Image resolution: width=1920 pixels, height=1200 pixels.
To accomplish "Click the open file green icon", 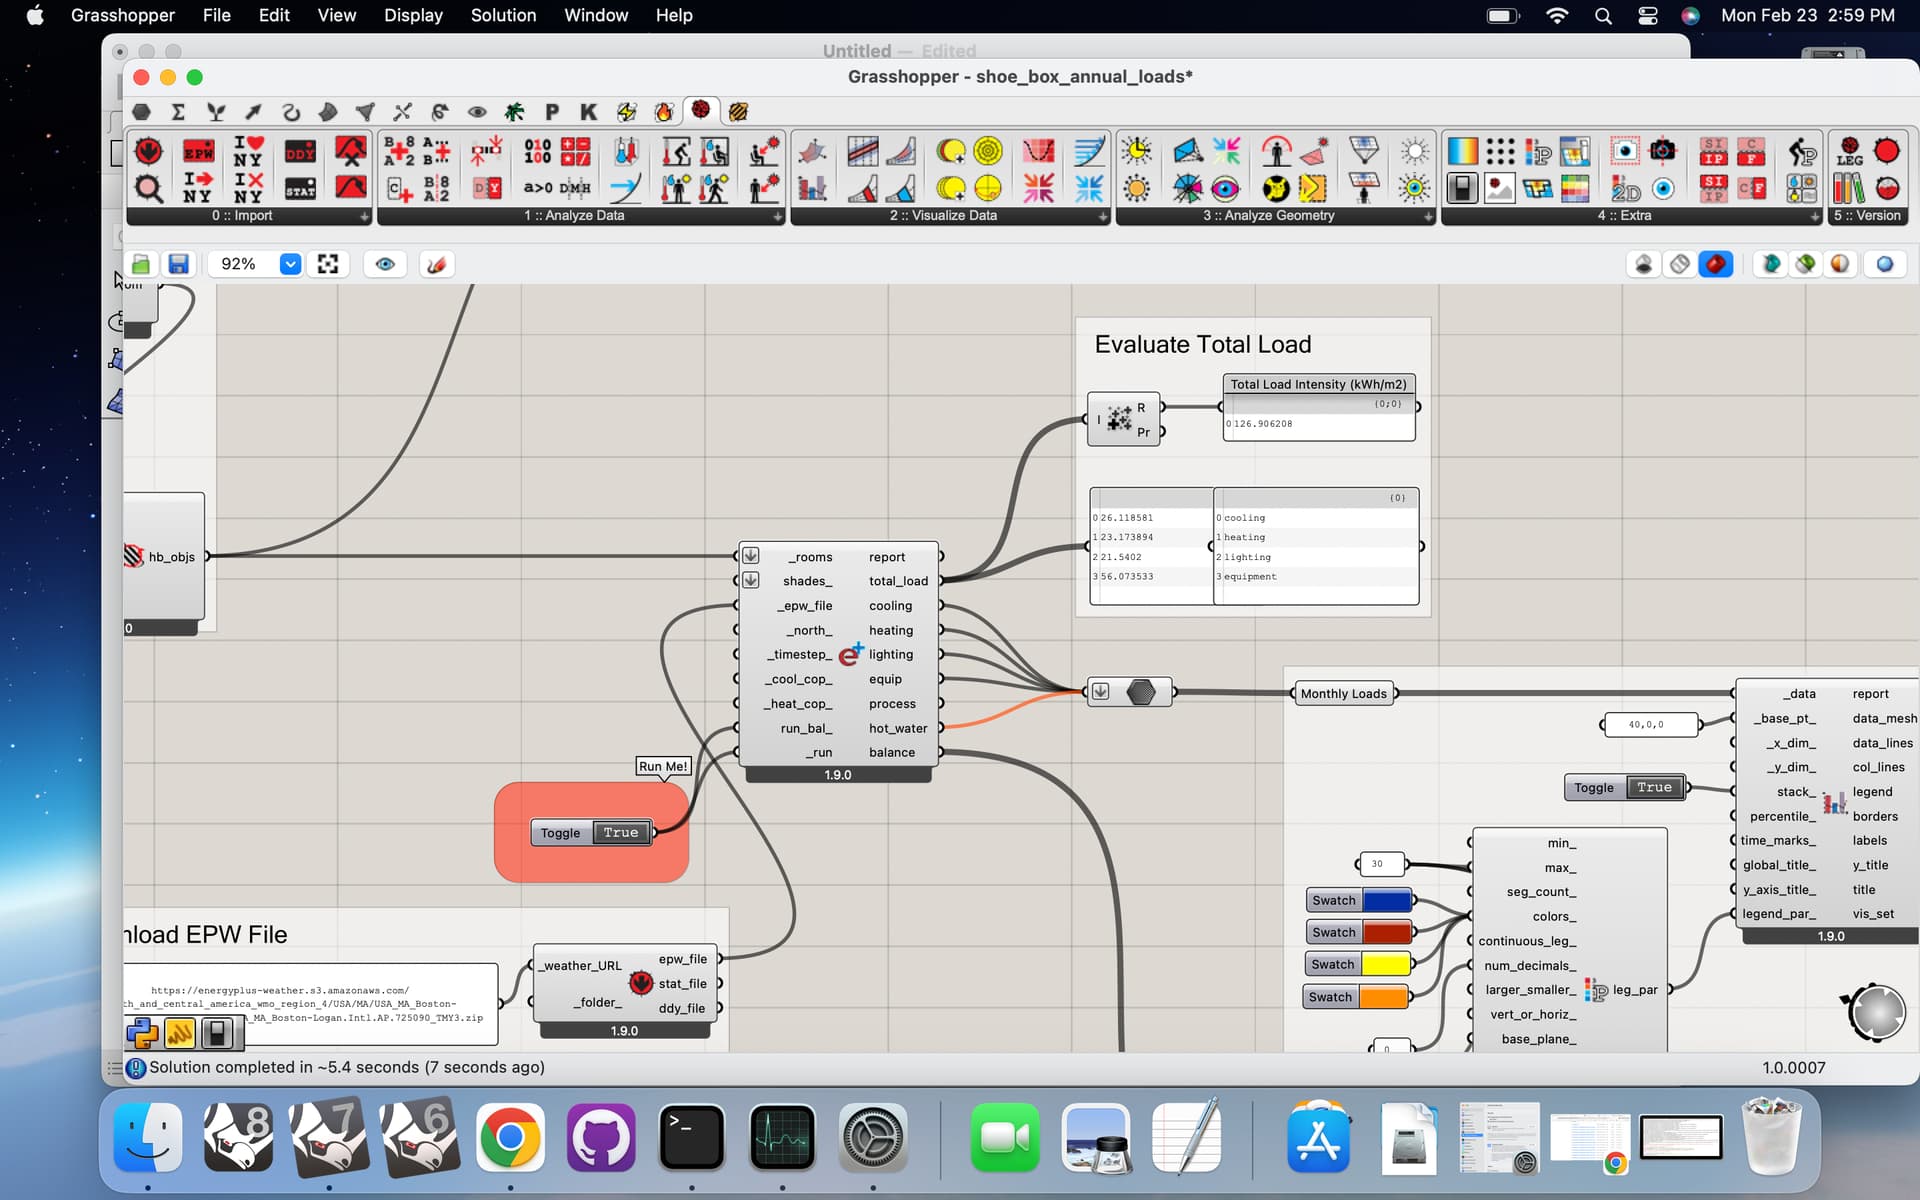I will (x=141, y=264).
